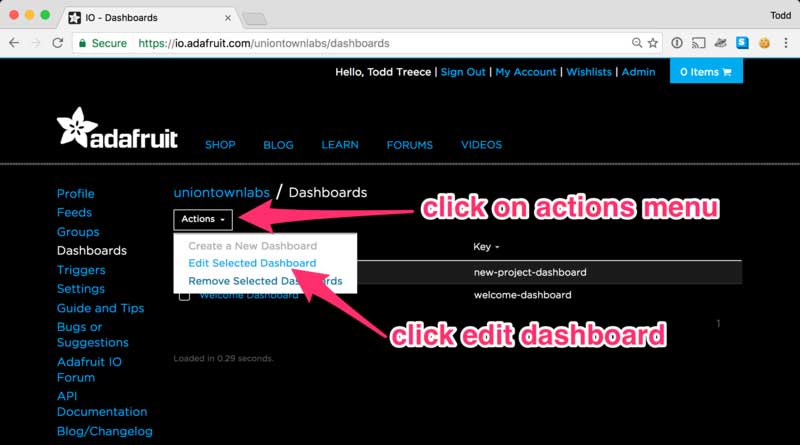Click the uniontownlabs breadcrumb link
800x445 pixels.
pos(221,192)
